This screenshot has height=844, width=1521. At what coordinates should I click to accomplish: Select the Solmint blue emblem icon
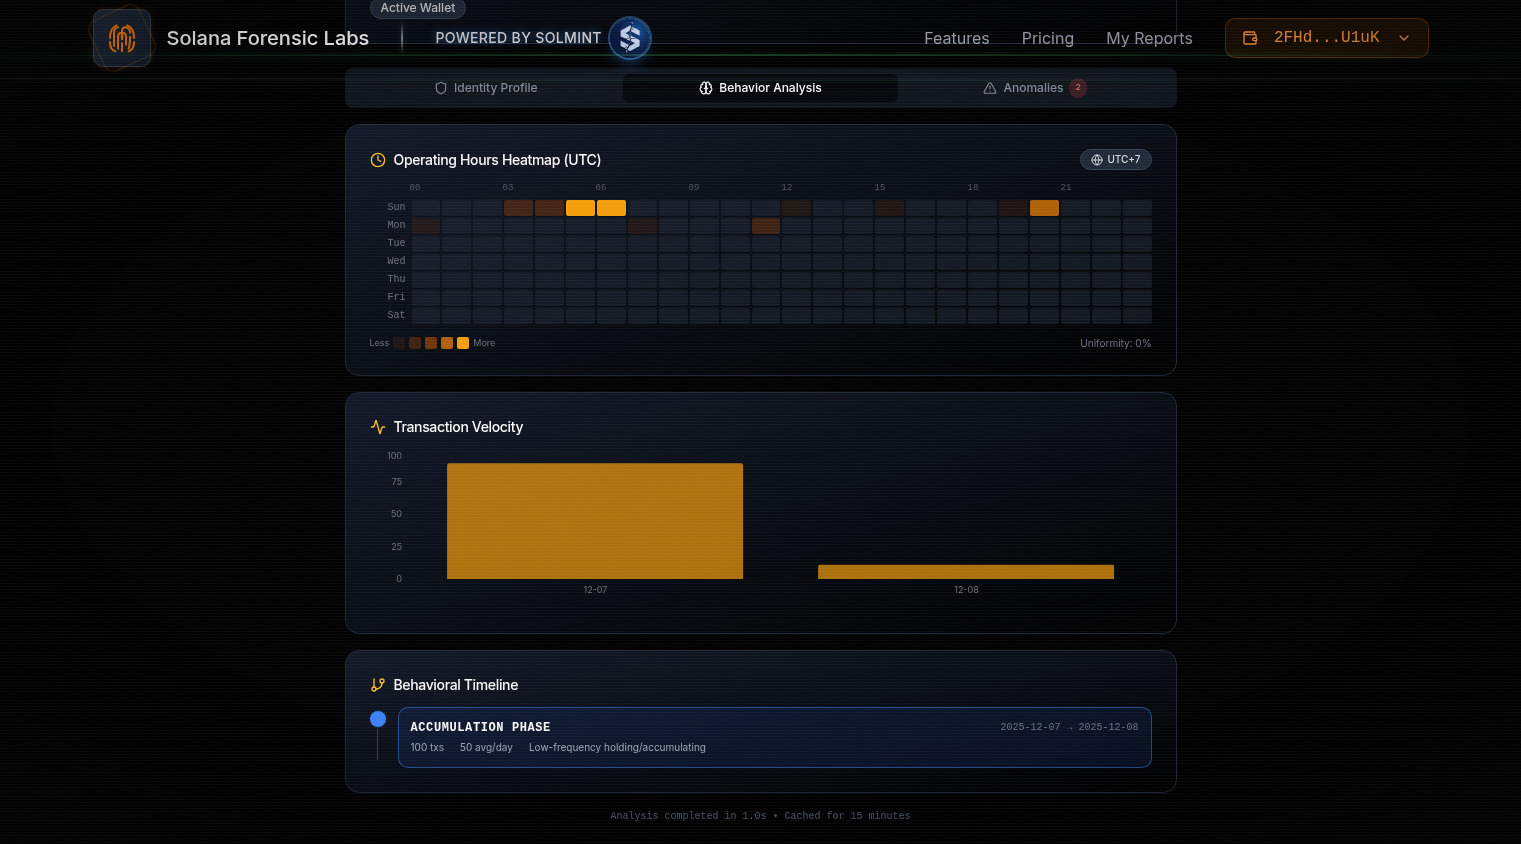click(x=630, y=38)
